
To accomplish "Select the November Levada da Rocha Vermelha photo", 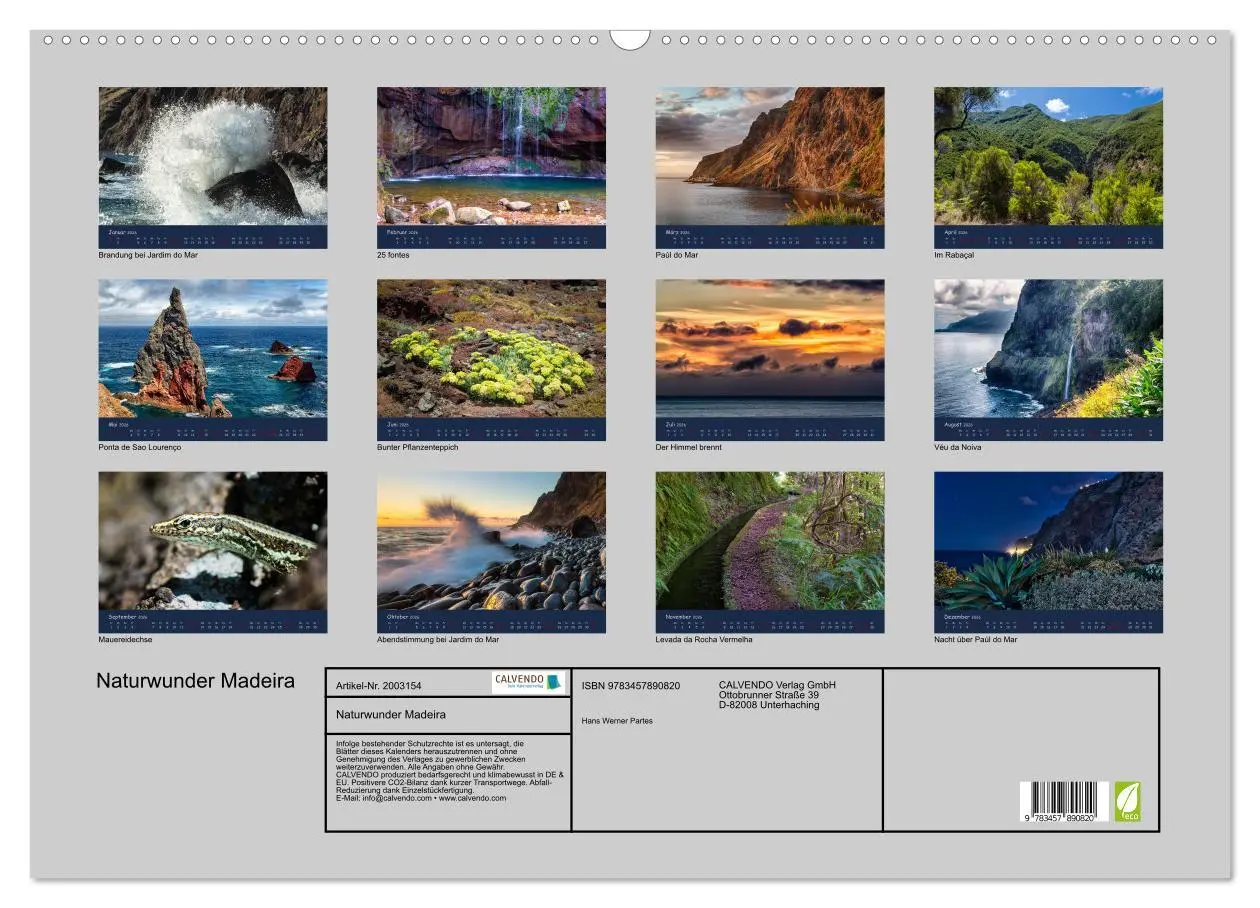I will (768, 543).
